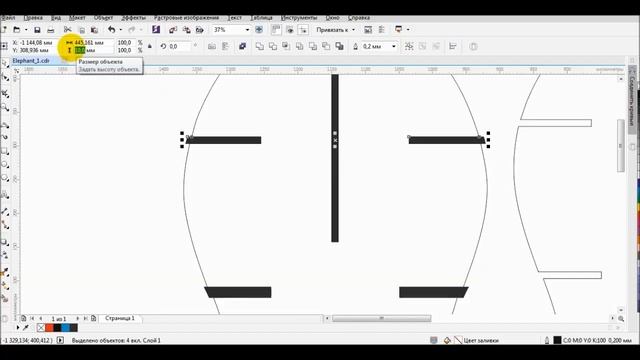
Task: Open the outline width 0,2 мм dropdown
Action: [x=394, y=47]
